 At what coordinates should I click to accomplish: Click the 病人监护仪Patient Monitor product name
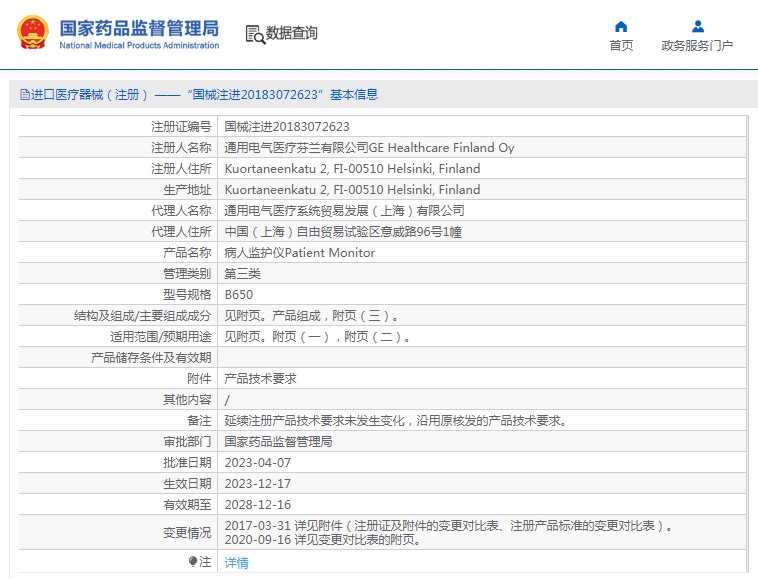300,253
